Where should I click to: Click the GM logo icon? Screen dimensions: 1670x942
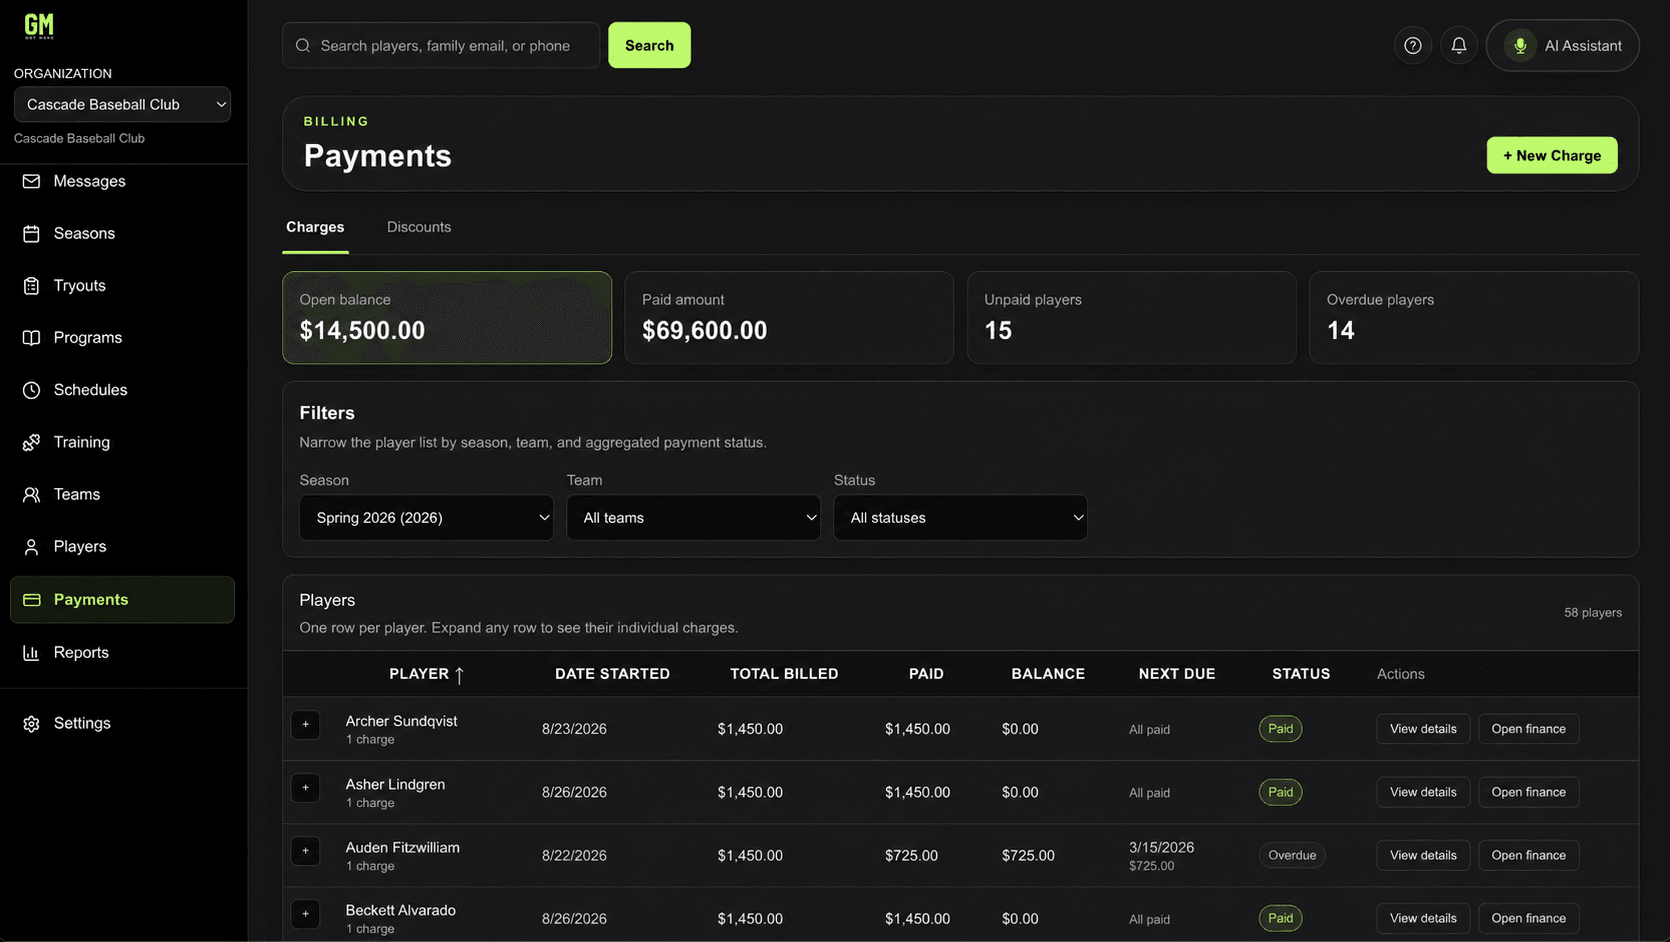[x=39, y=26]
